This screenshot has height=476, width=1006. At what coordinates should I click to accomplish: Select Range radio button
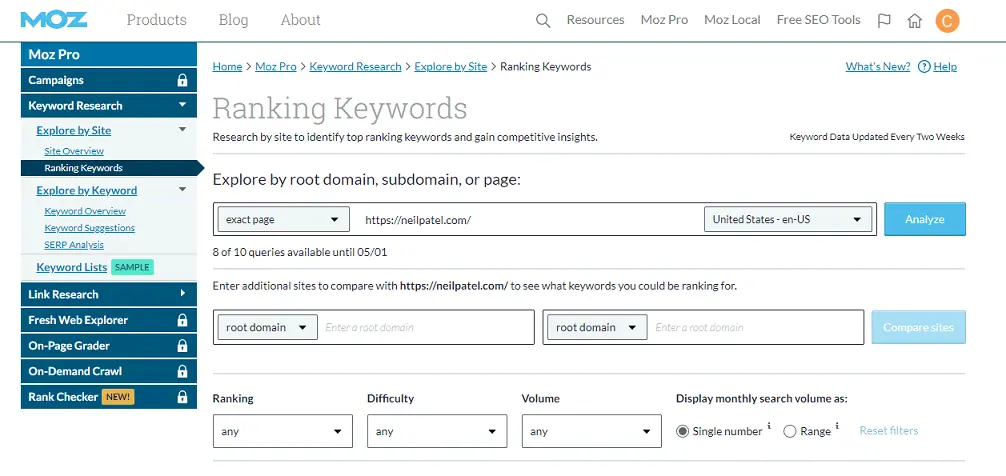click(790, 432)
